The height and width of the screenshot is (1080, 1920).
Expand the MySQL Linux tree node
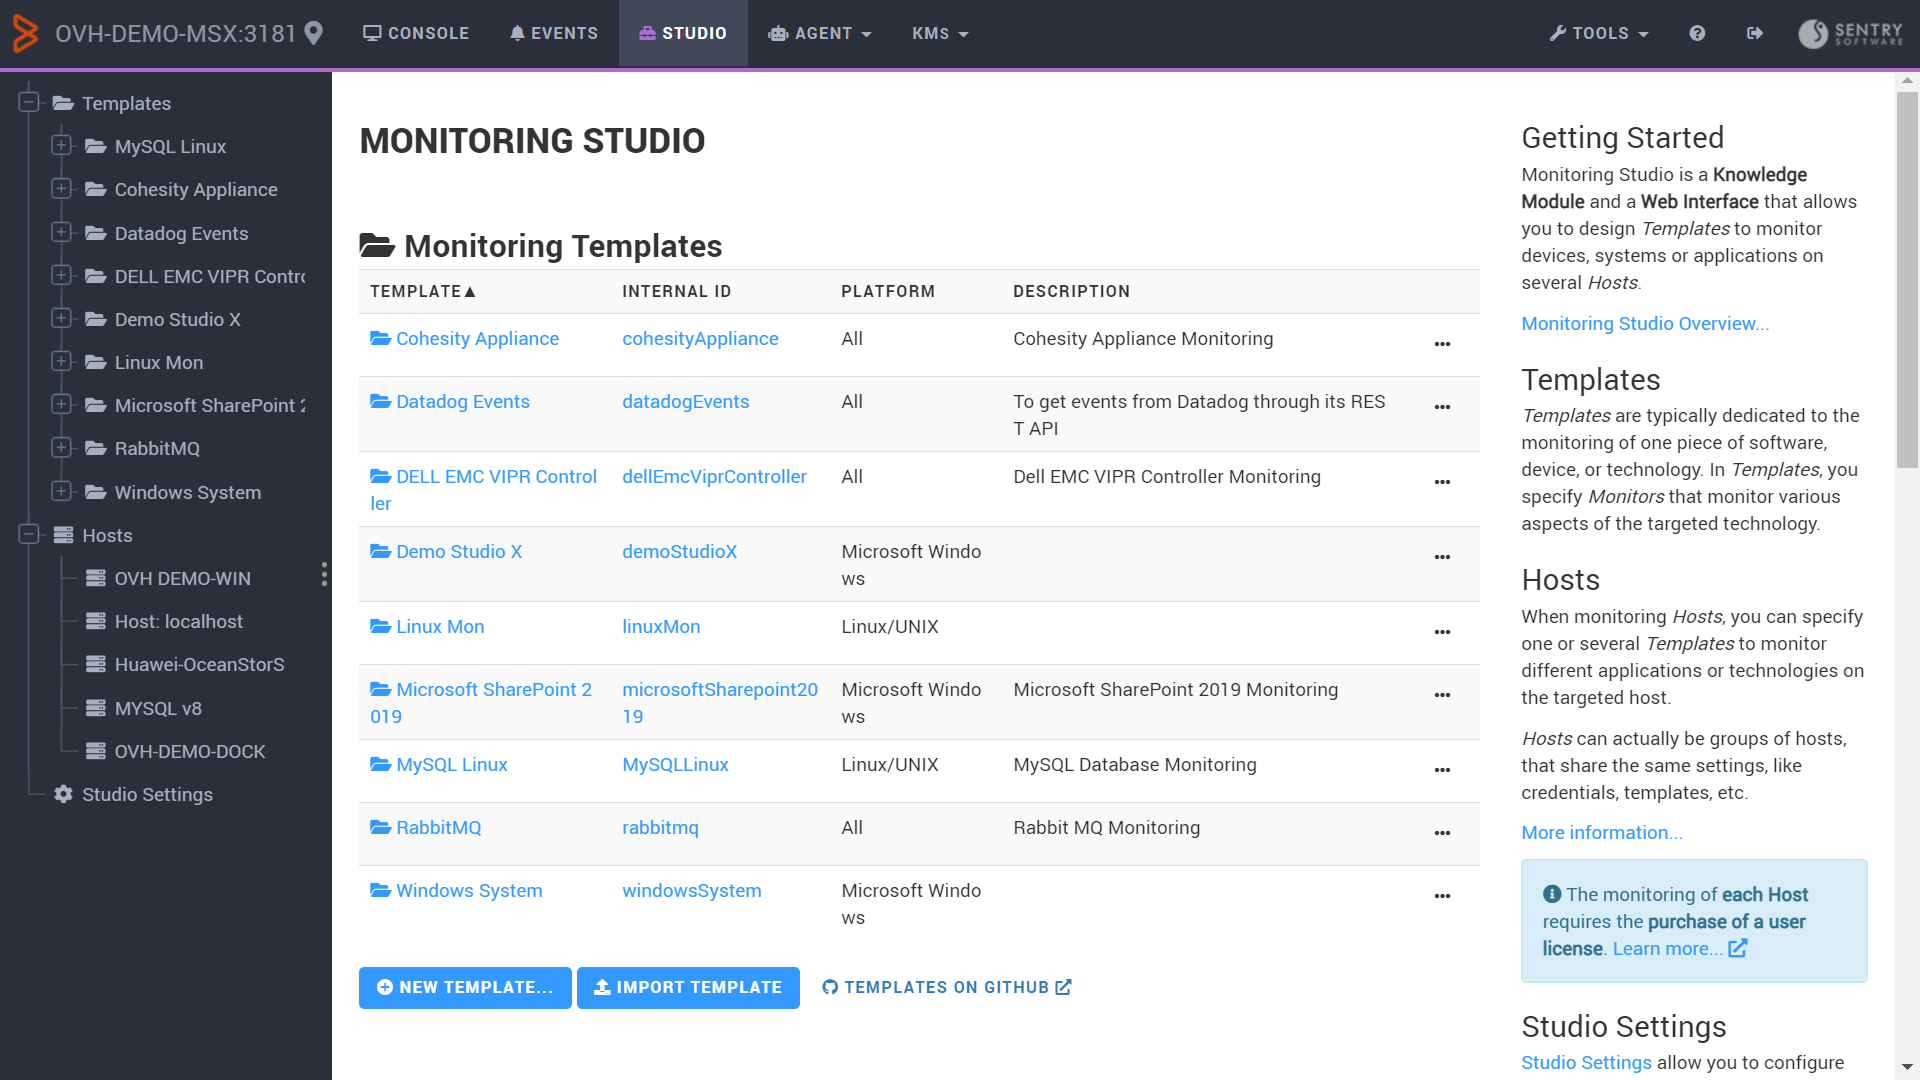(x=62, y=146)
